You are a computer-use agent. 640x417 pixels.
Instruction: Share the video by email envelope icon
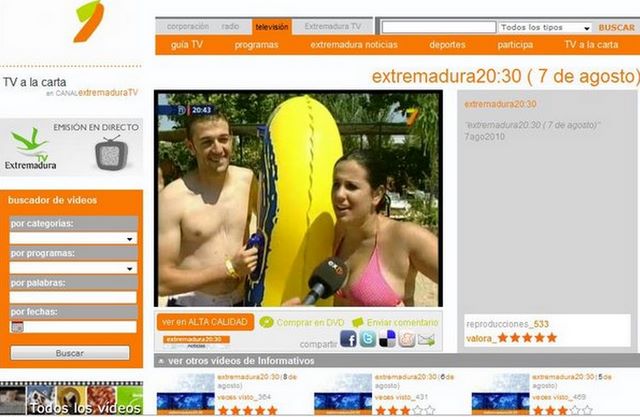point(426,339)
